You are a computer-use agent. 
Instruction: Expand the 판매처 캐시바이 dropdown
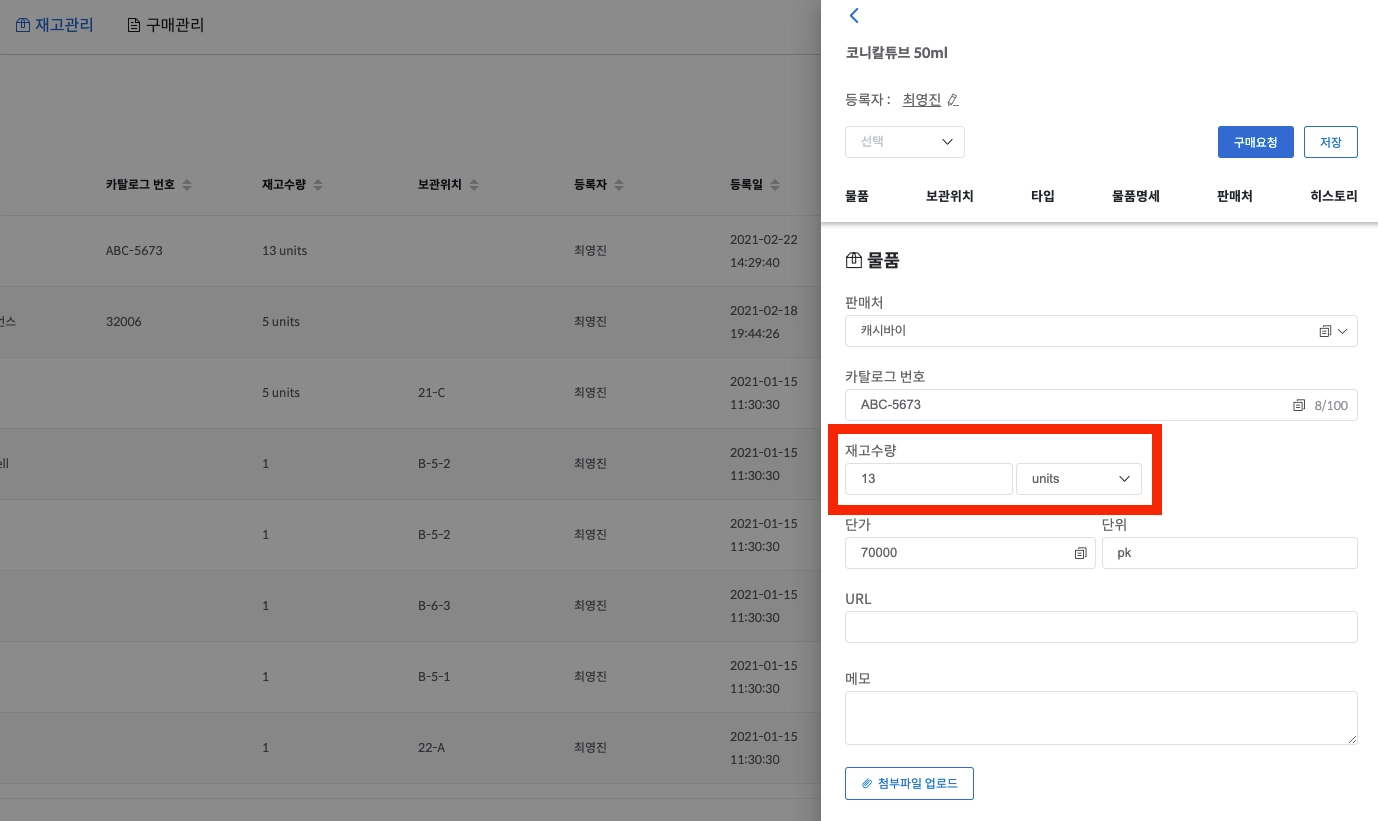[x=1342, y=331]
